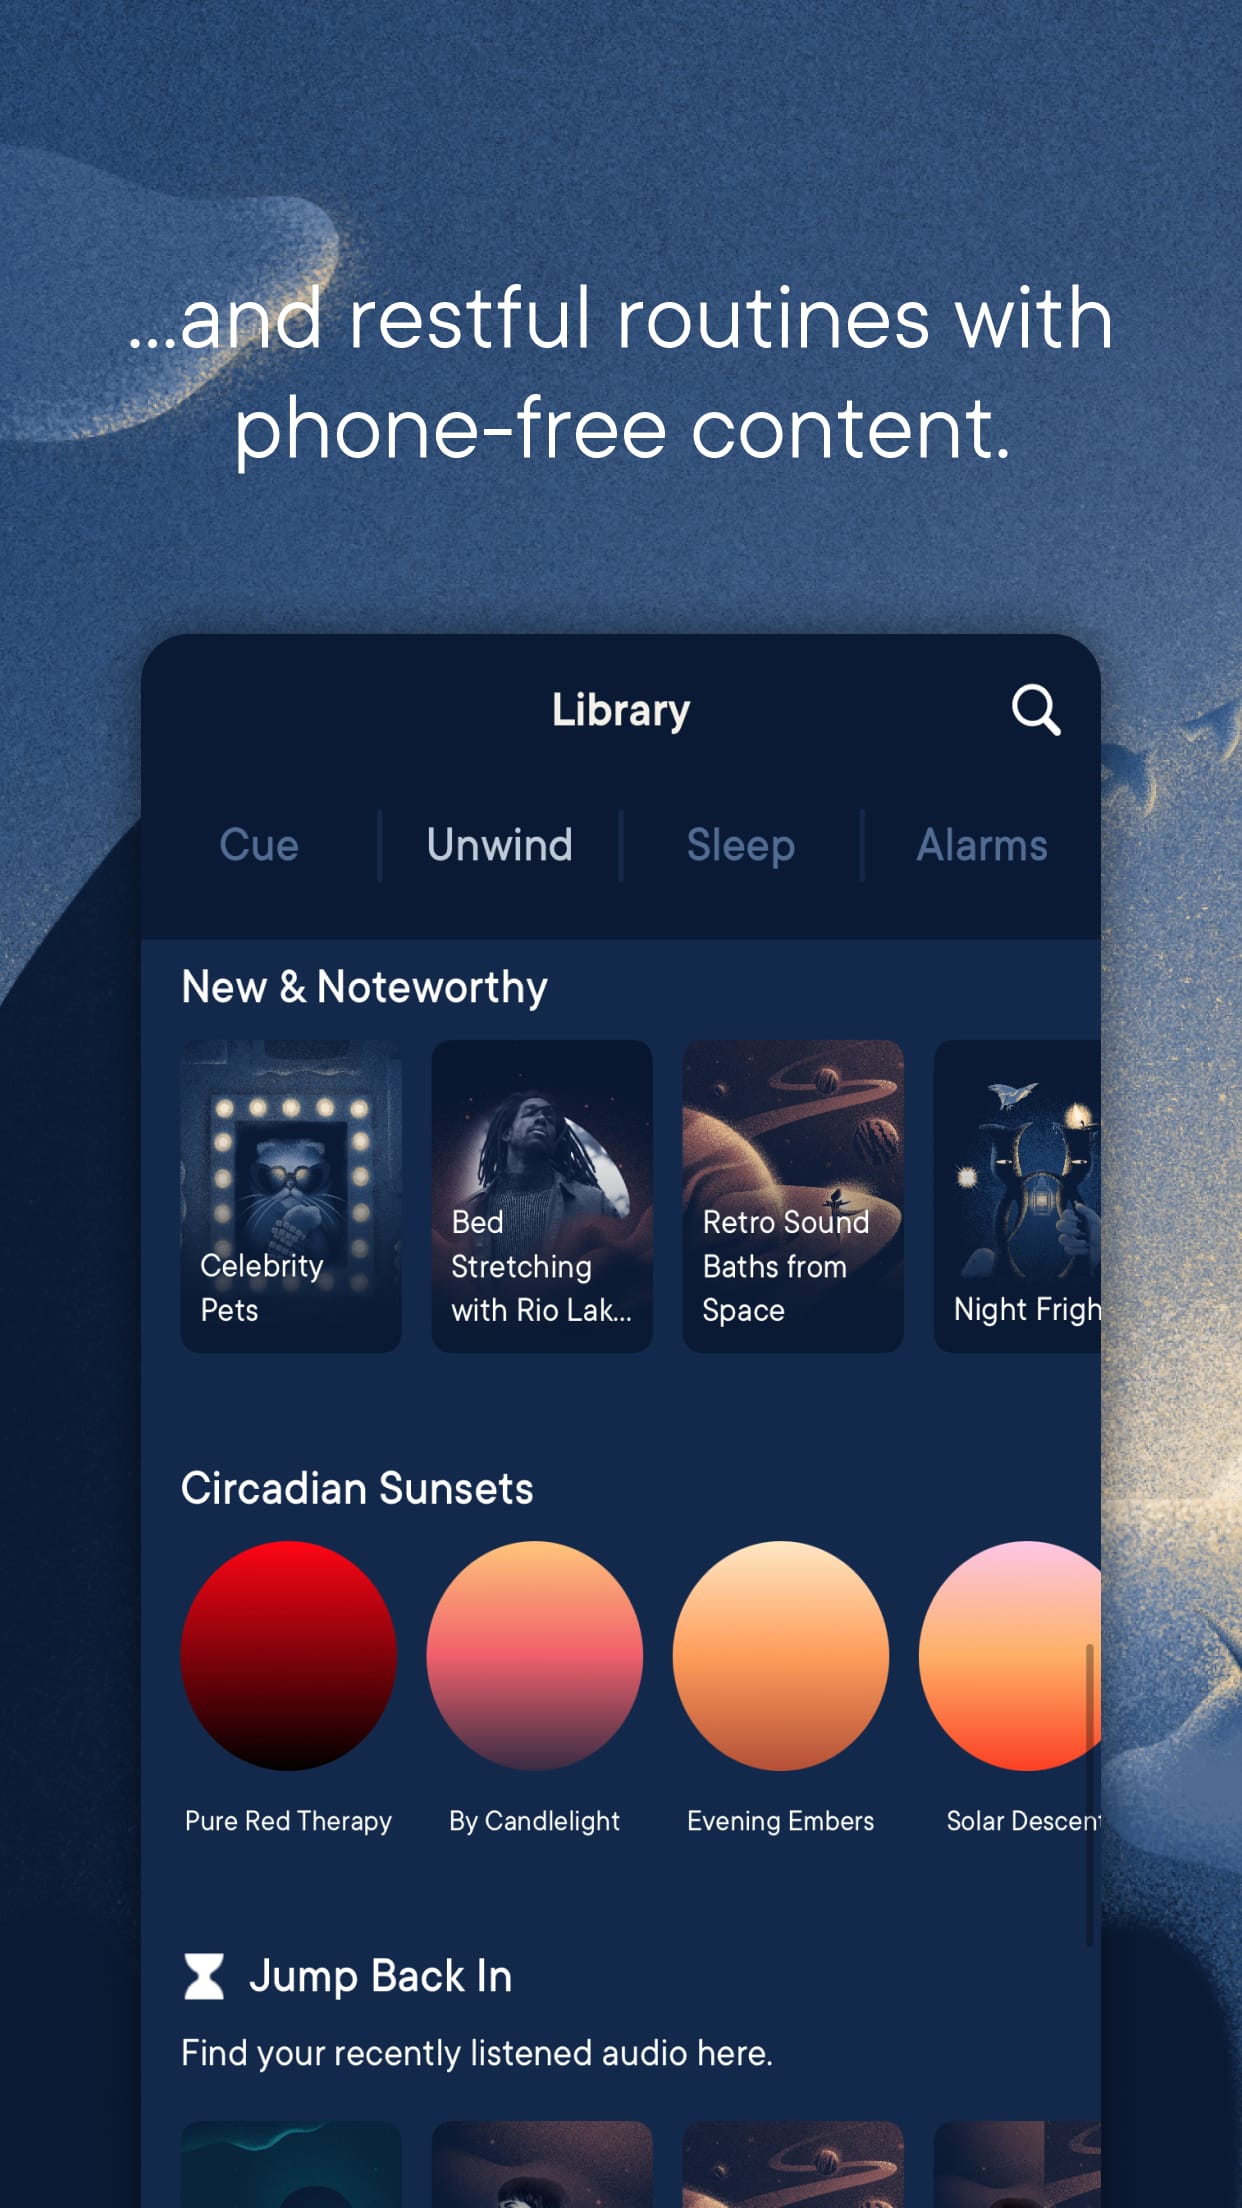Choose the Evening Embers sunset circle
The width and height of the screenshot is (1242, 2208).
781,1656
